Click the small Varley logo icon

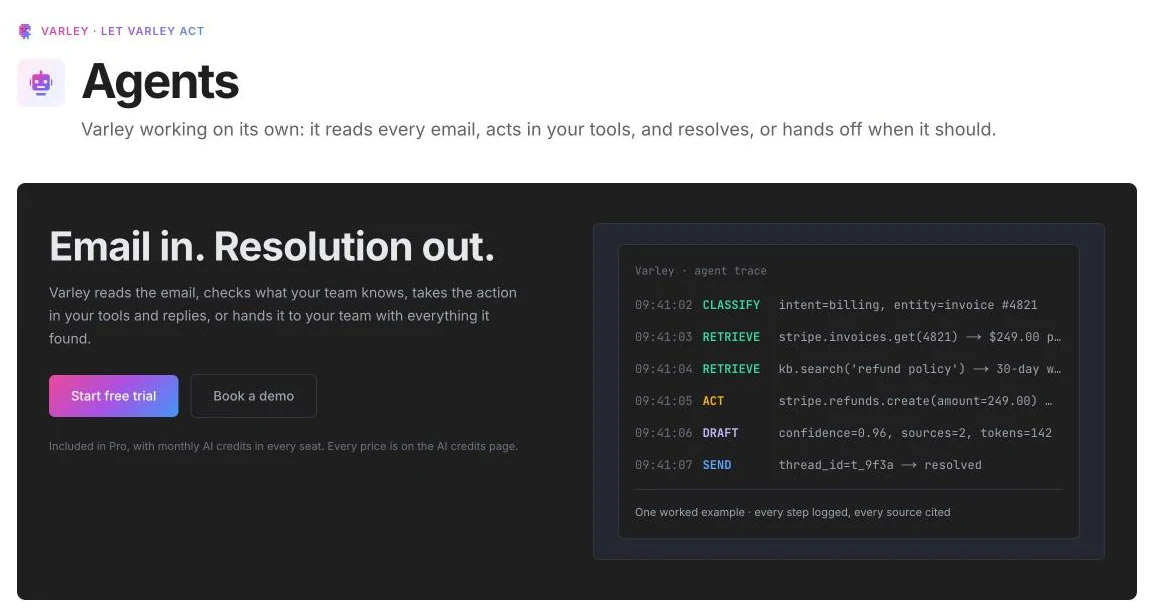tap(25, 31)
